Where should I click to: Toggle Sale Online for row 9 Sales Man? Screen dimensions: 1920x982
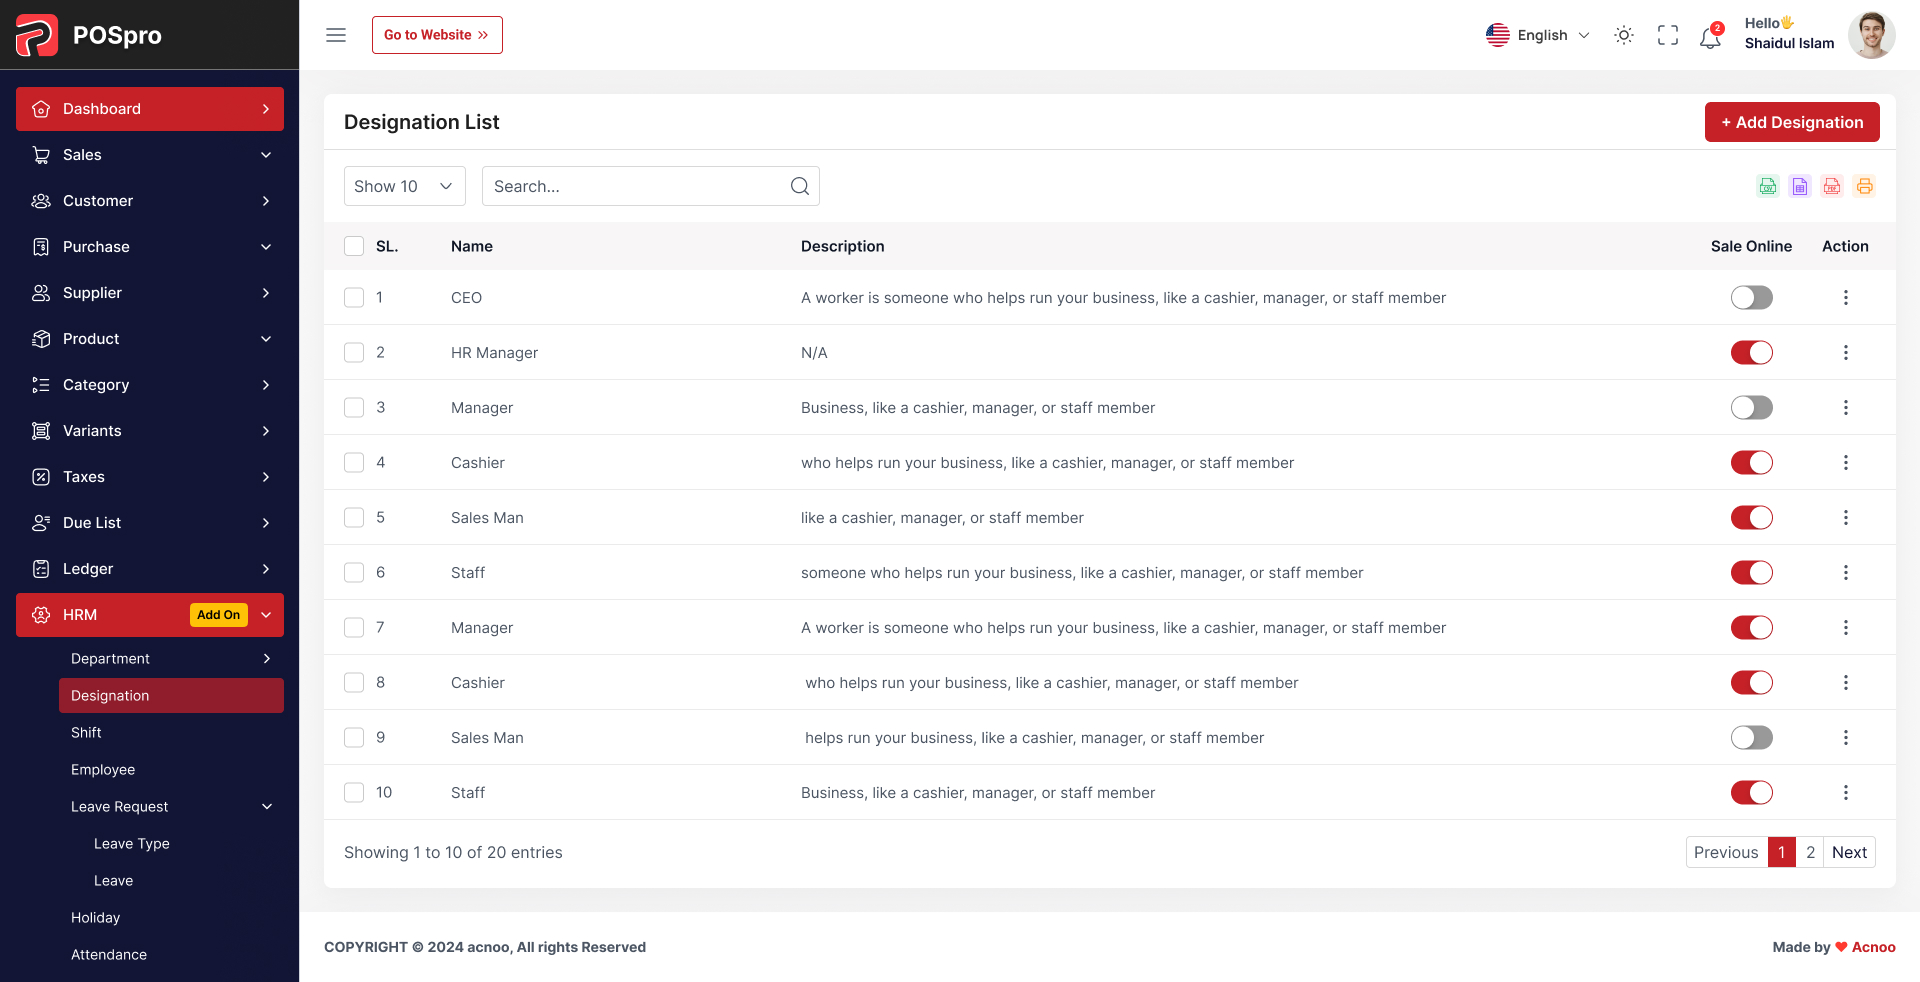[1751, 737]
